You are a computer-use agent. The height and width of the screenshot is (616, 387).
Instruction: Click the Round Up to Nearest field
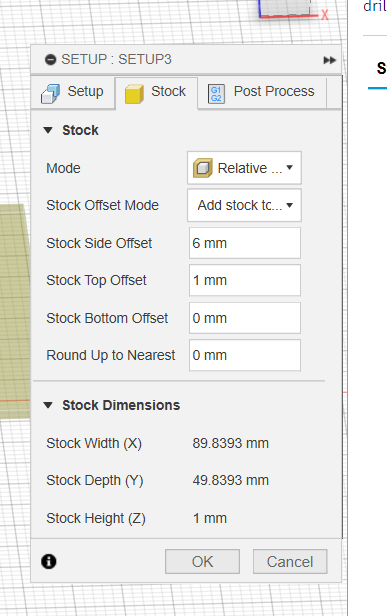tap(245, 355)
